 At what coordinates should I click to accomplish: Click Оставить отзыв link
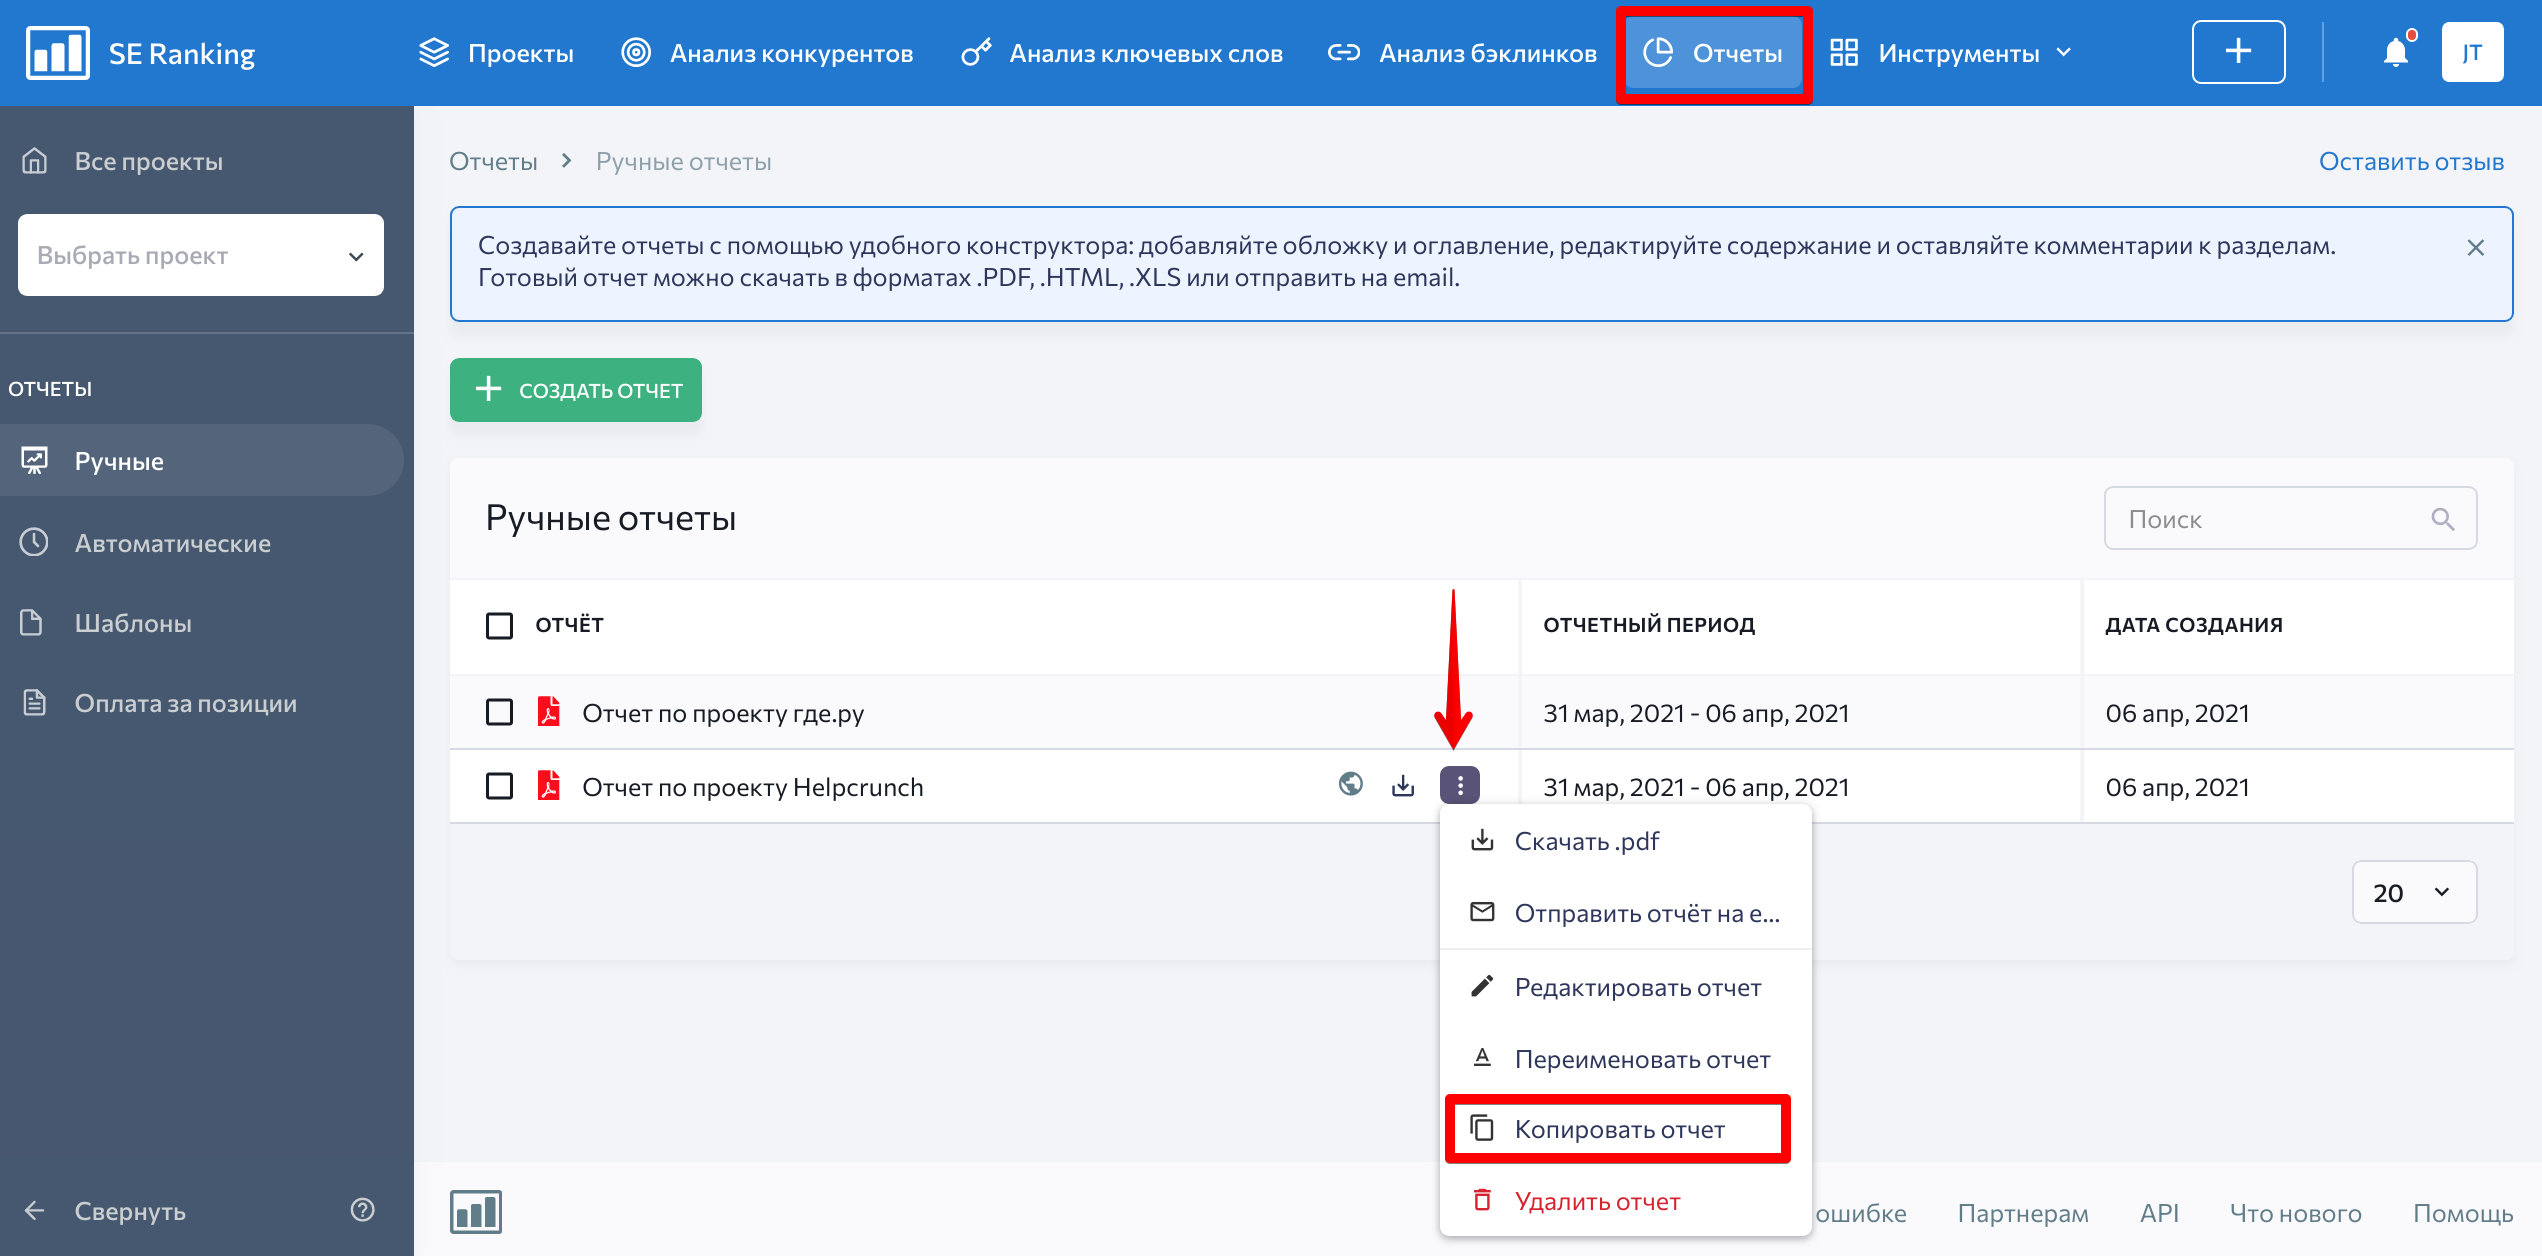pos(2411,161)
